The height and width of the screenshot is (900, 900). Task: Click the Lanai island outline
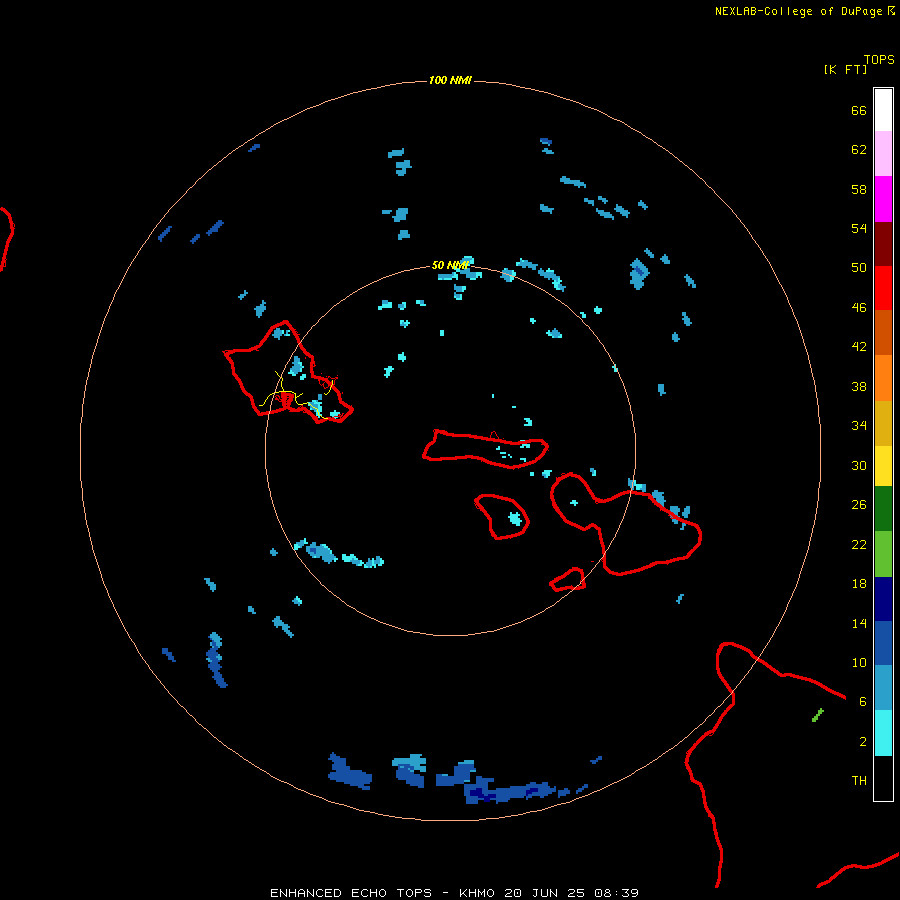tap(502, 517)
